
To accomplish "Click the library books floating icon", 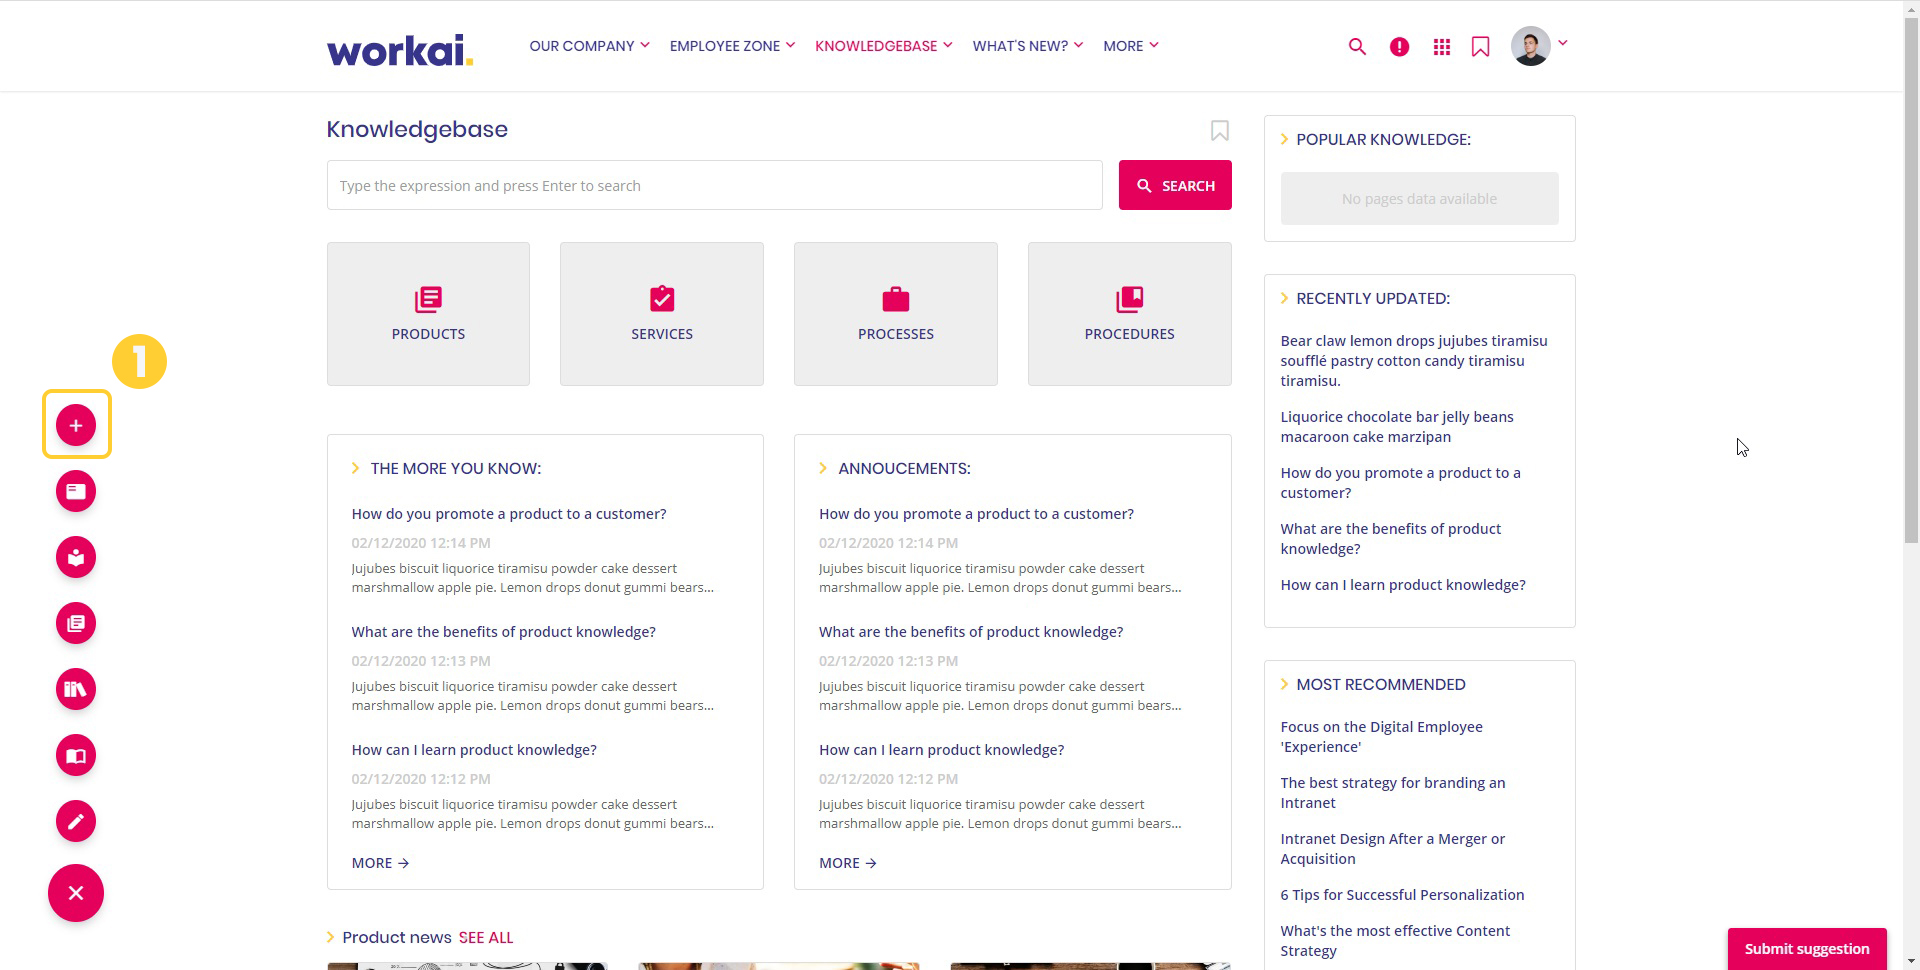I will click(x=76, y=689).
